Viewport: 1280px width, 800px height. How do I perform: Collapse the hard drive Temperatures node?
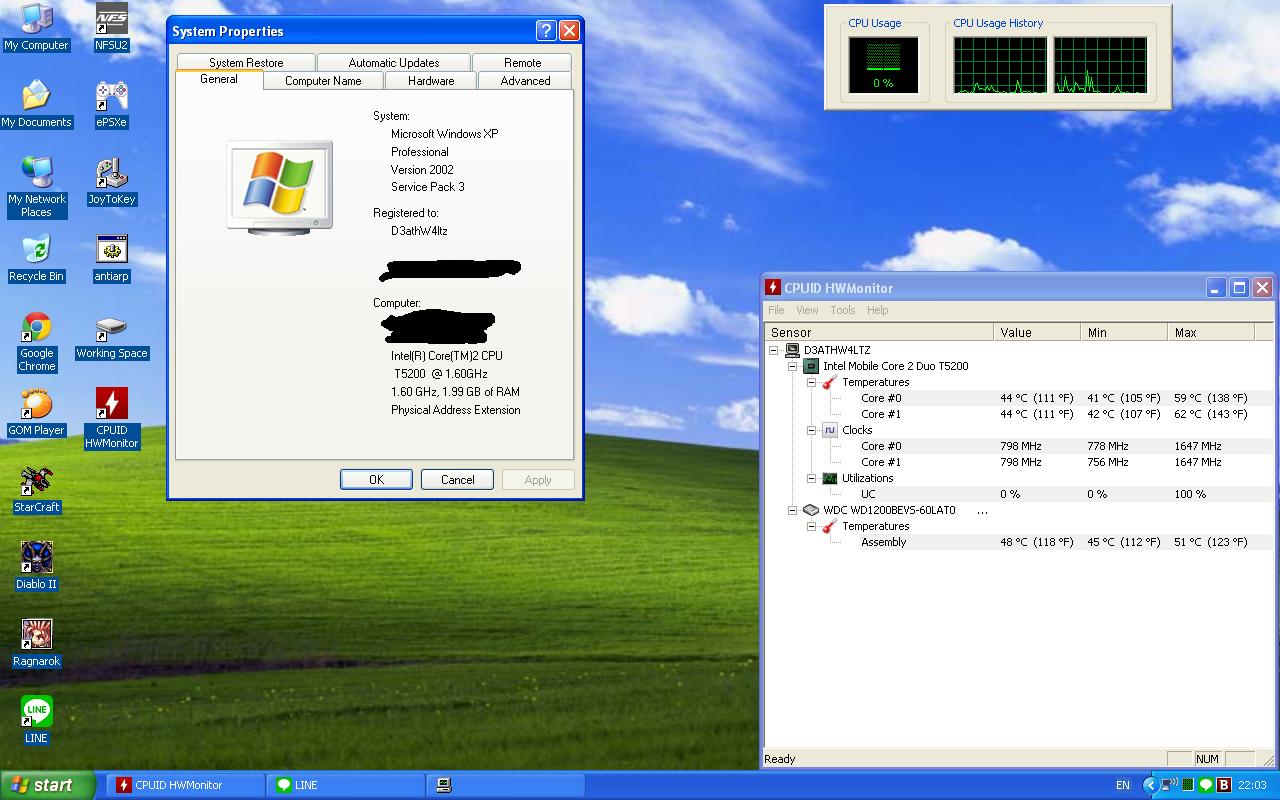[811, 526]
